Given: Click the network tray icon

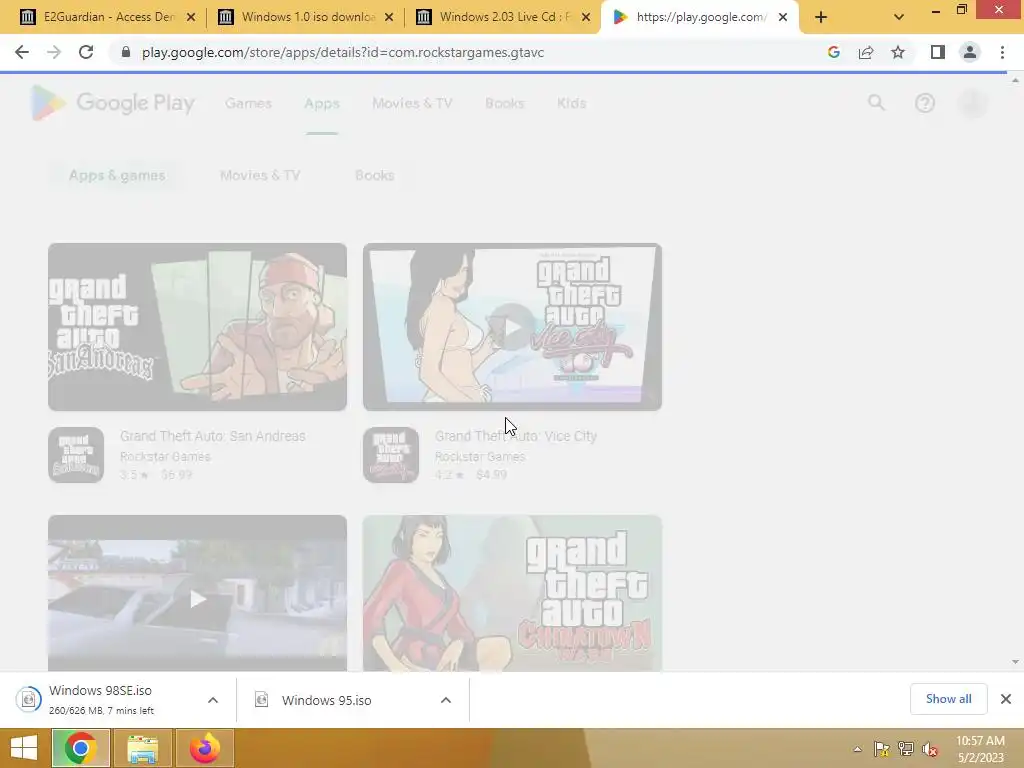Looking at the screenshot, I should coord(906,749).
